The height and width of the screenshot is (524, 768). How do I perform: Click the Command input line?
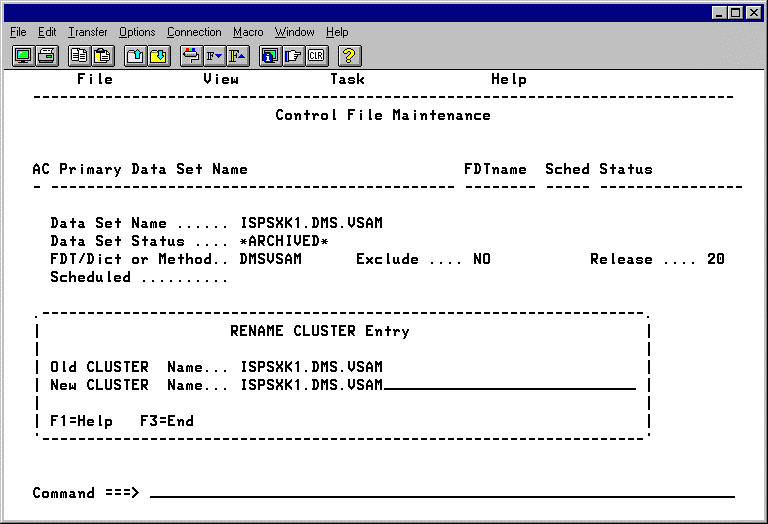pyautogui.click(x=440, y=493)
